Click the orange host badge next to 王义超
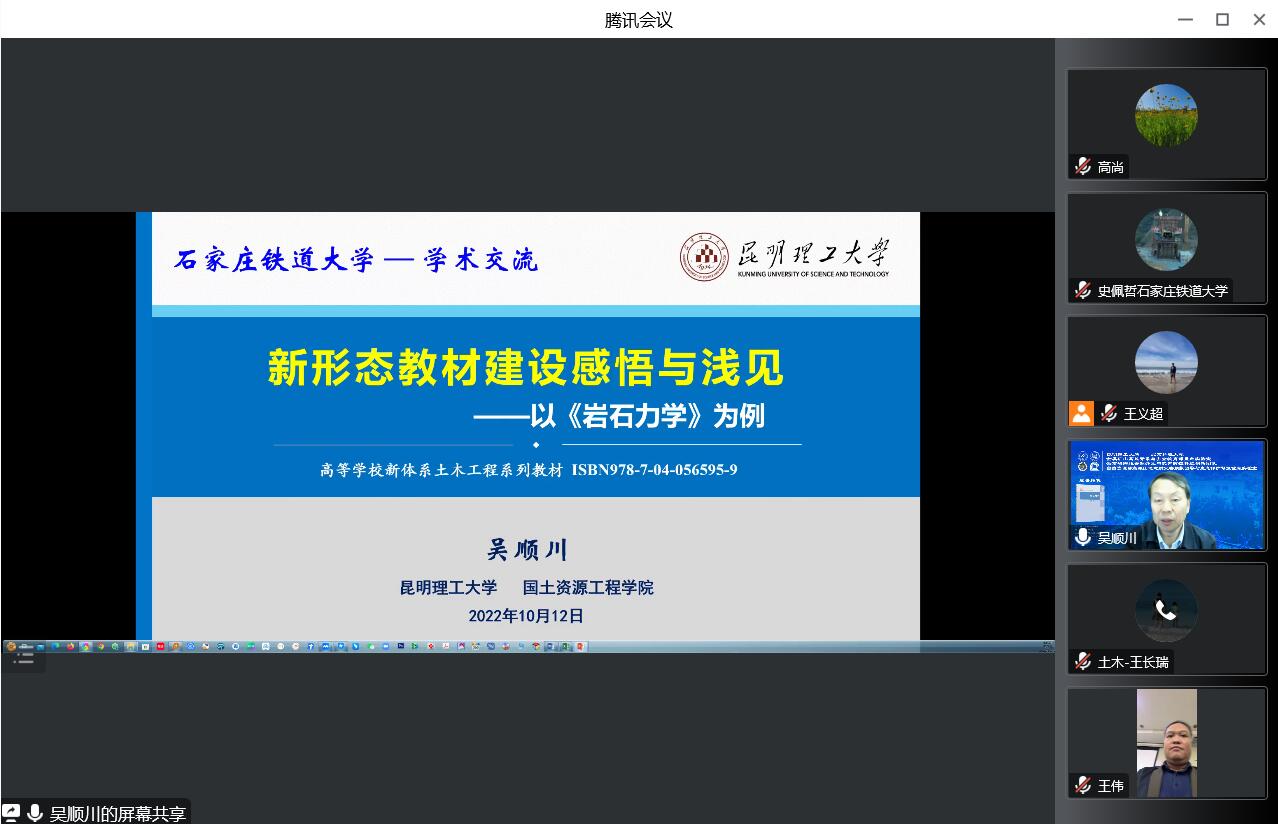The width and height of the screenshot is (1278, 824). (x=1081, y=413)
